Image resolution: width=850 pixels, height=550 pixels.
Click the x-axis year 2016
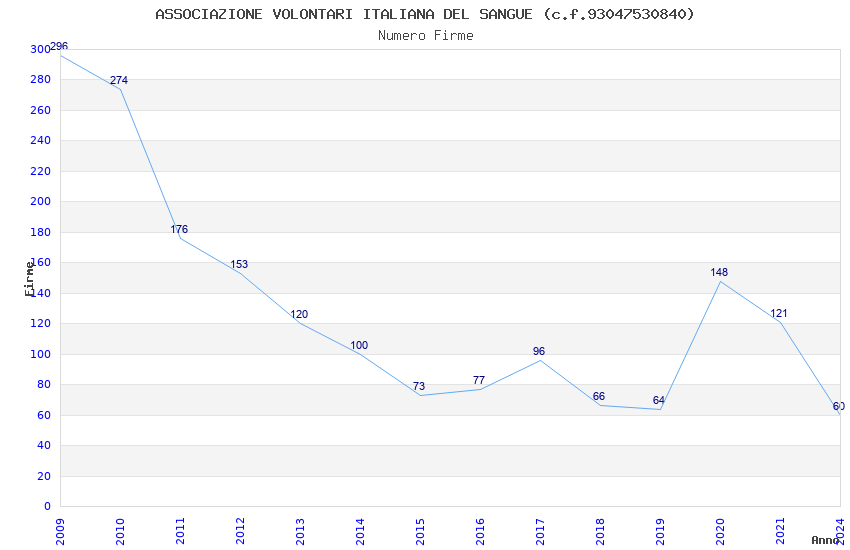point(480,531)
